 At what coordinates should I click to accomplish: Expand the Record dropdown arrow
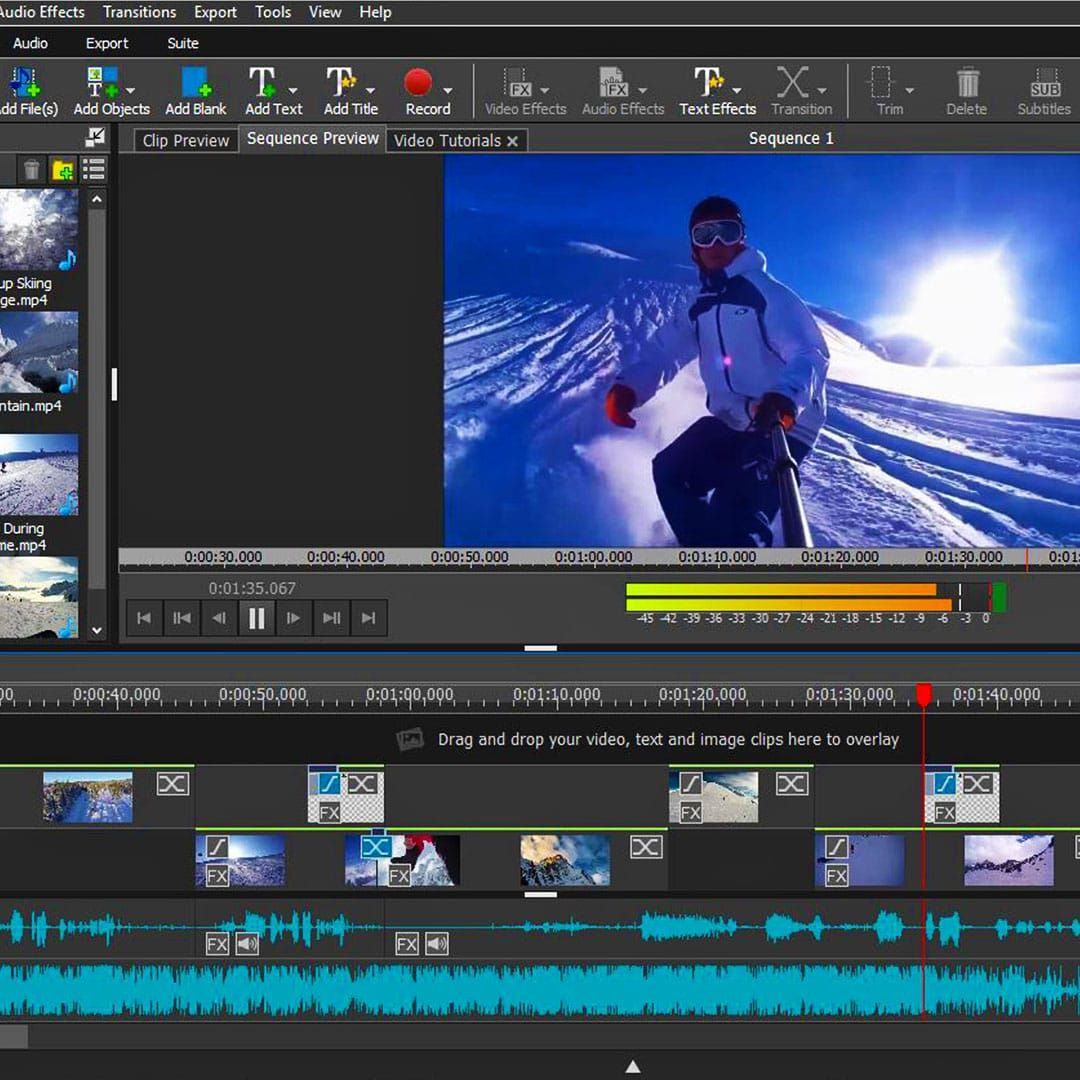(447, 90)
